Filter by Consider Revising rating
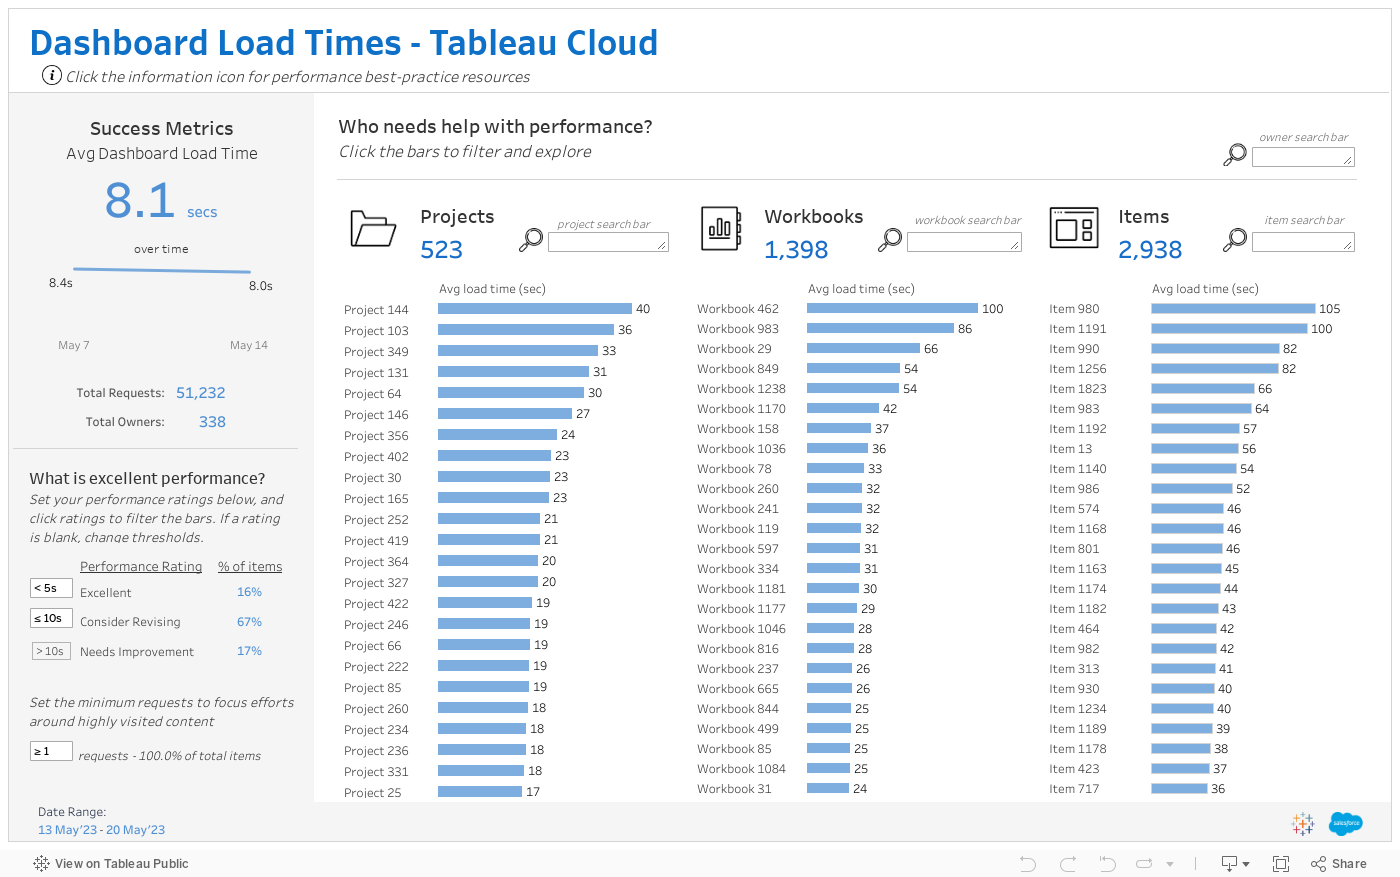Screen dimensions: 1400x877 [x=130, y=622]
